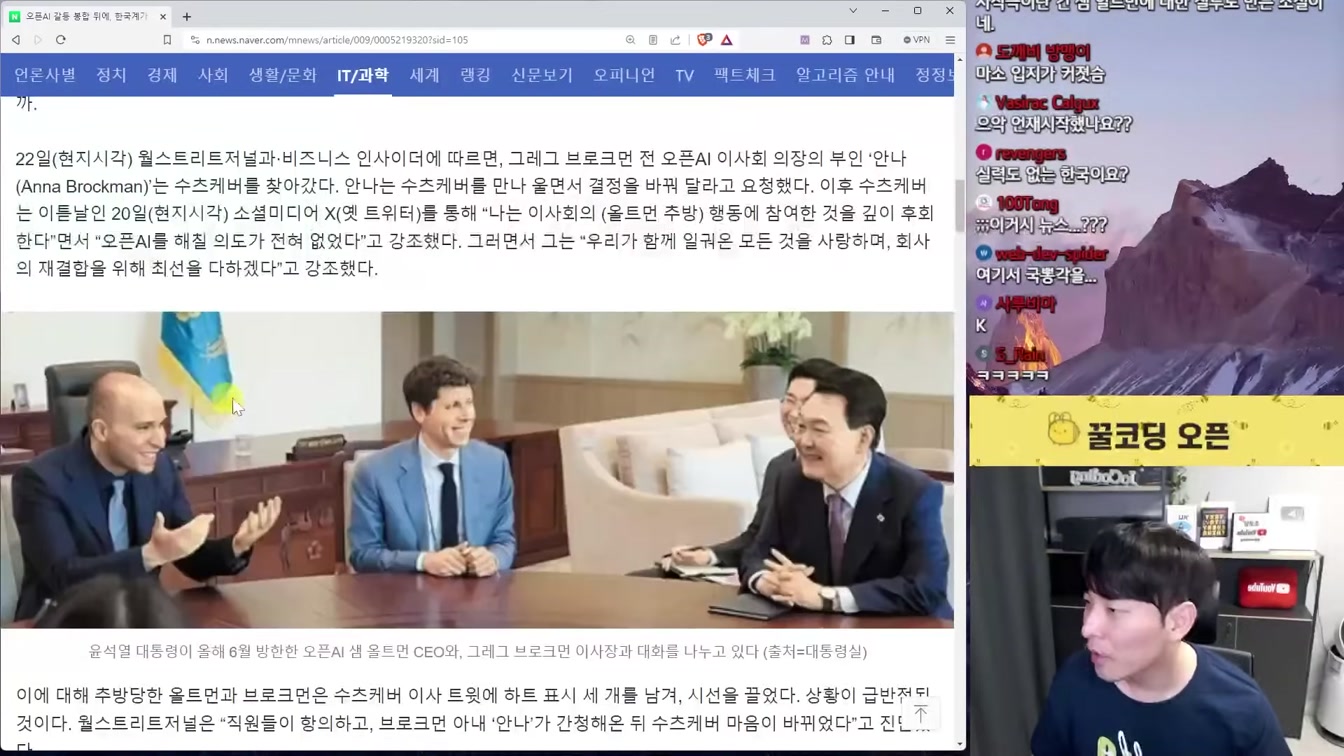Image resolution: width=1344 pixels, height=756 pixels.
Task: Open Brave Shields lion icon
Action: (704, 40)
